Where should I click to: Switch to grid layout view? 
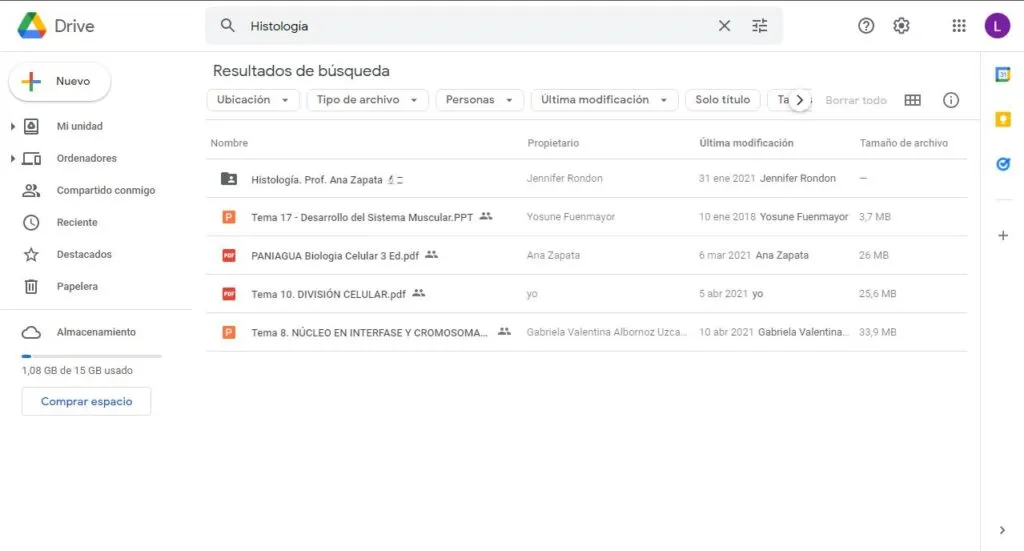tap(912, 100)
